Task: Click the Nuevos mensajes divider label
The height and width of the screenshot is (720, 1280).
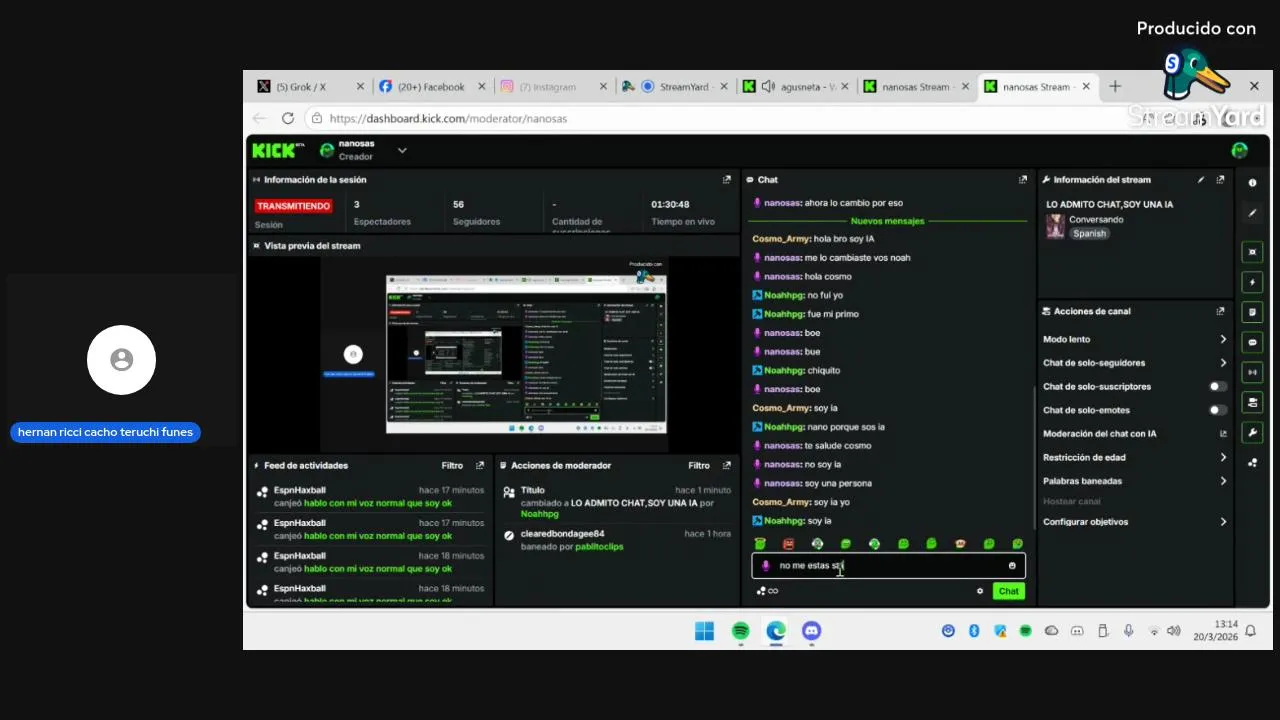Action: coord(888,221)
